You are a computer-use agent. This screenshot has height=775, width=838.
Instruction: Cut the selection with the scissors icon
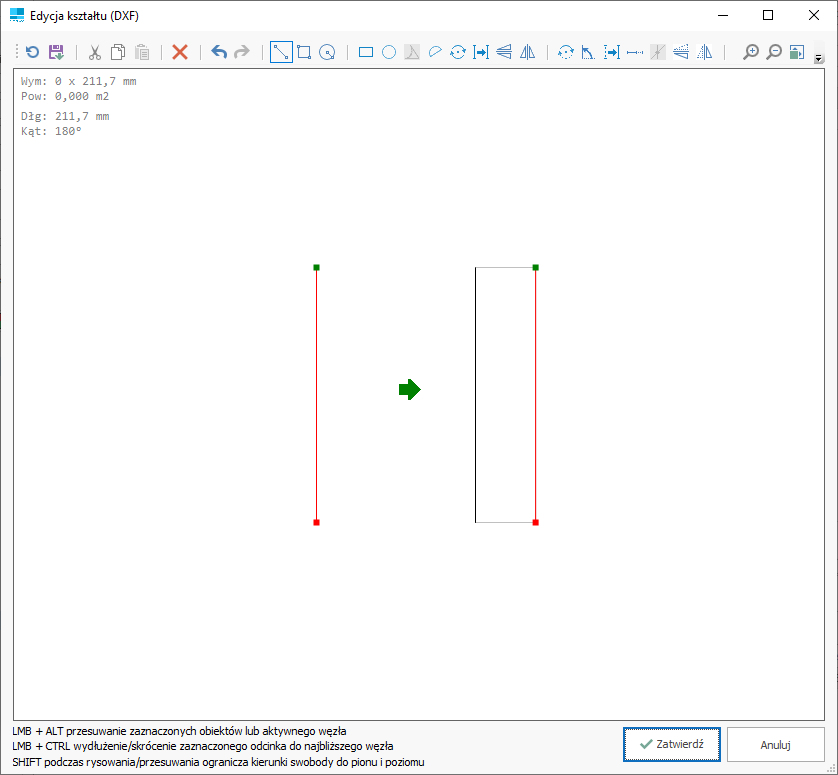pos(95,52)
